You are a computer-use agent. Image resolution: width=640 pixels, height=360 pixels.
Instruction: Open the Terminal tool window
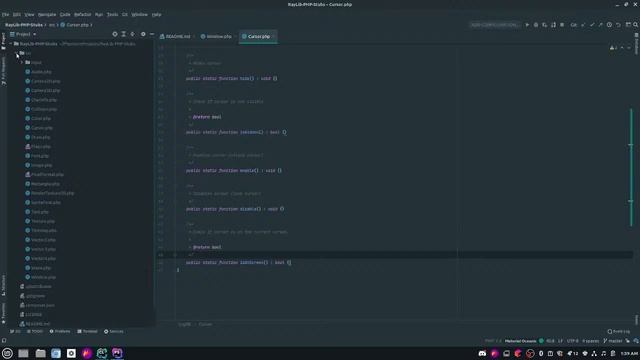[87, 331]
